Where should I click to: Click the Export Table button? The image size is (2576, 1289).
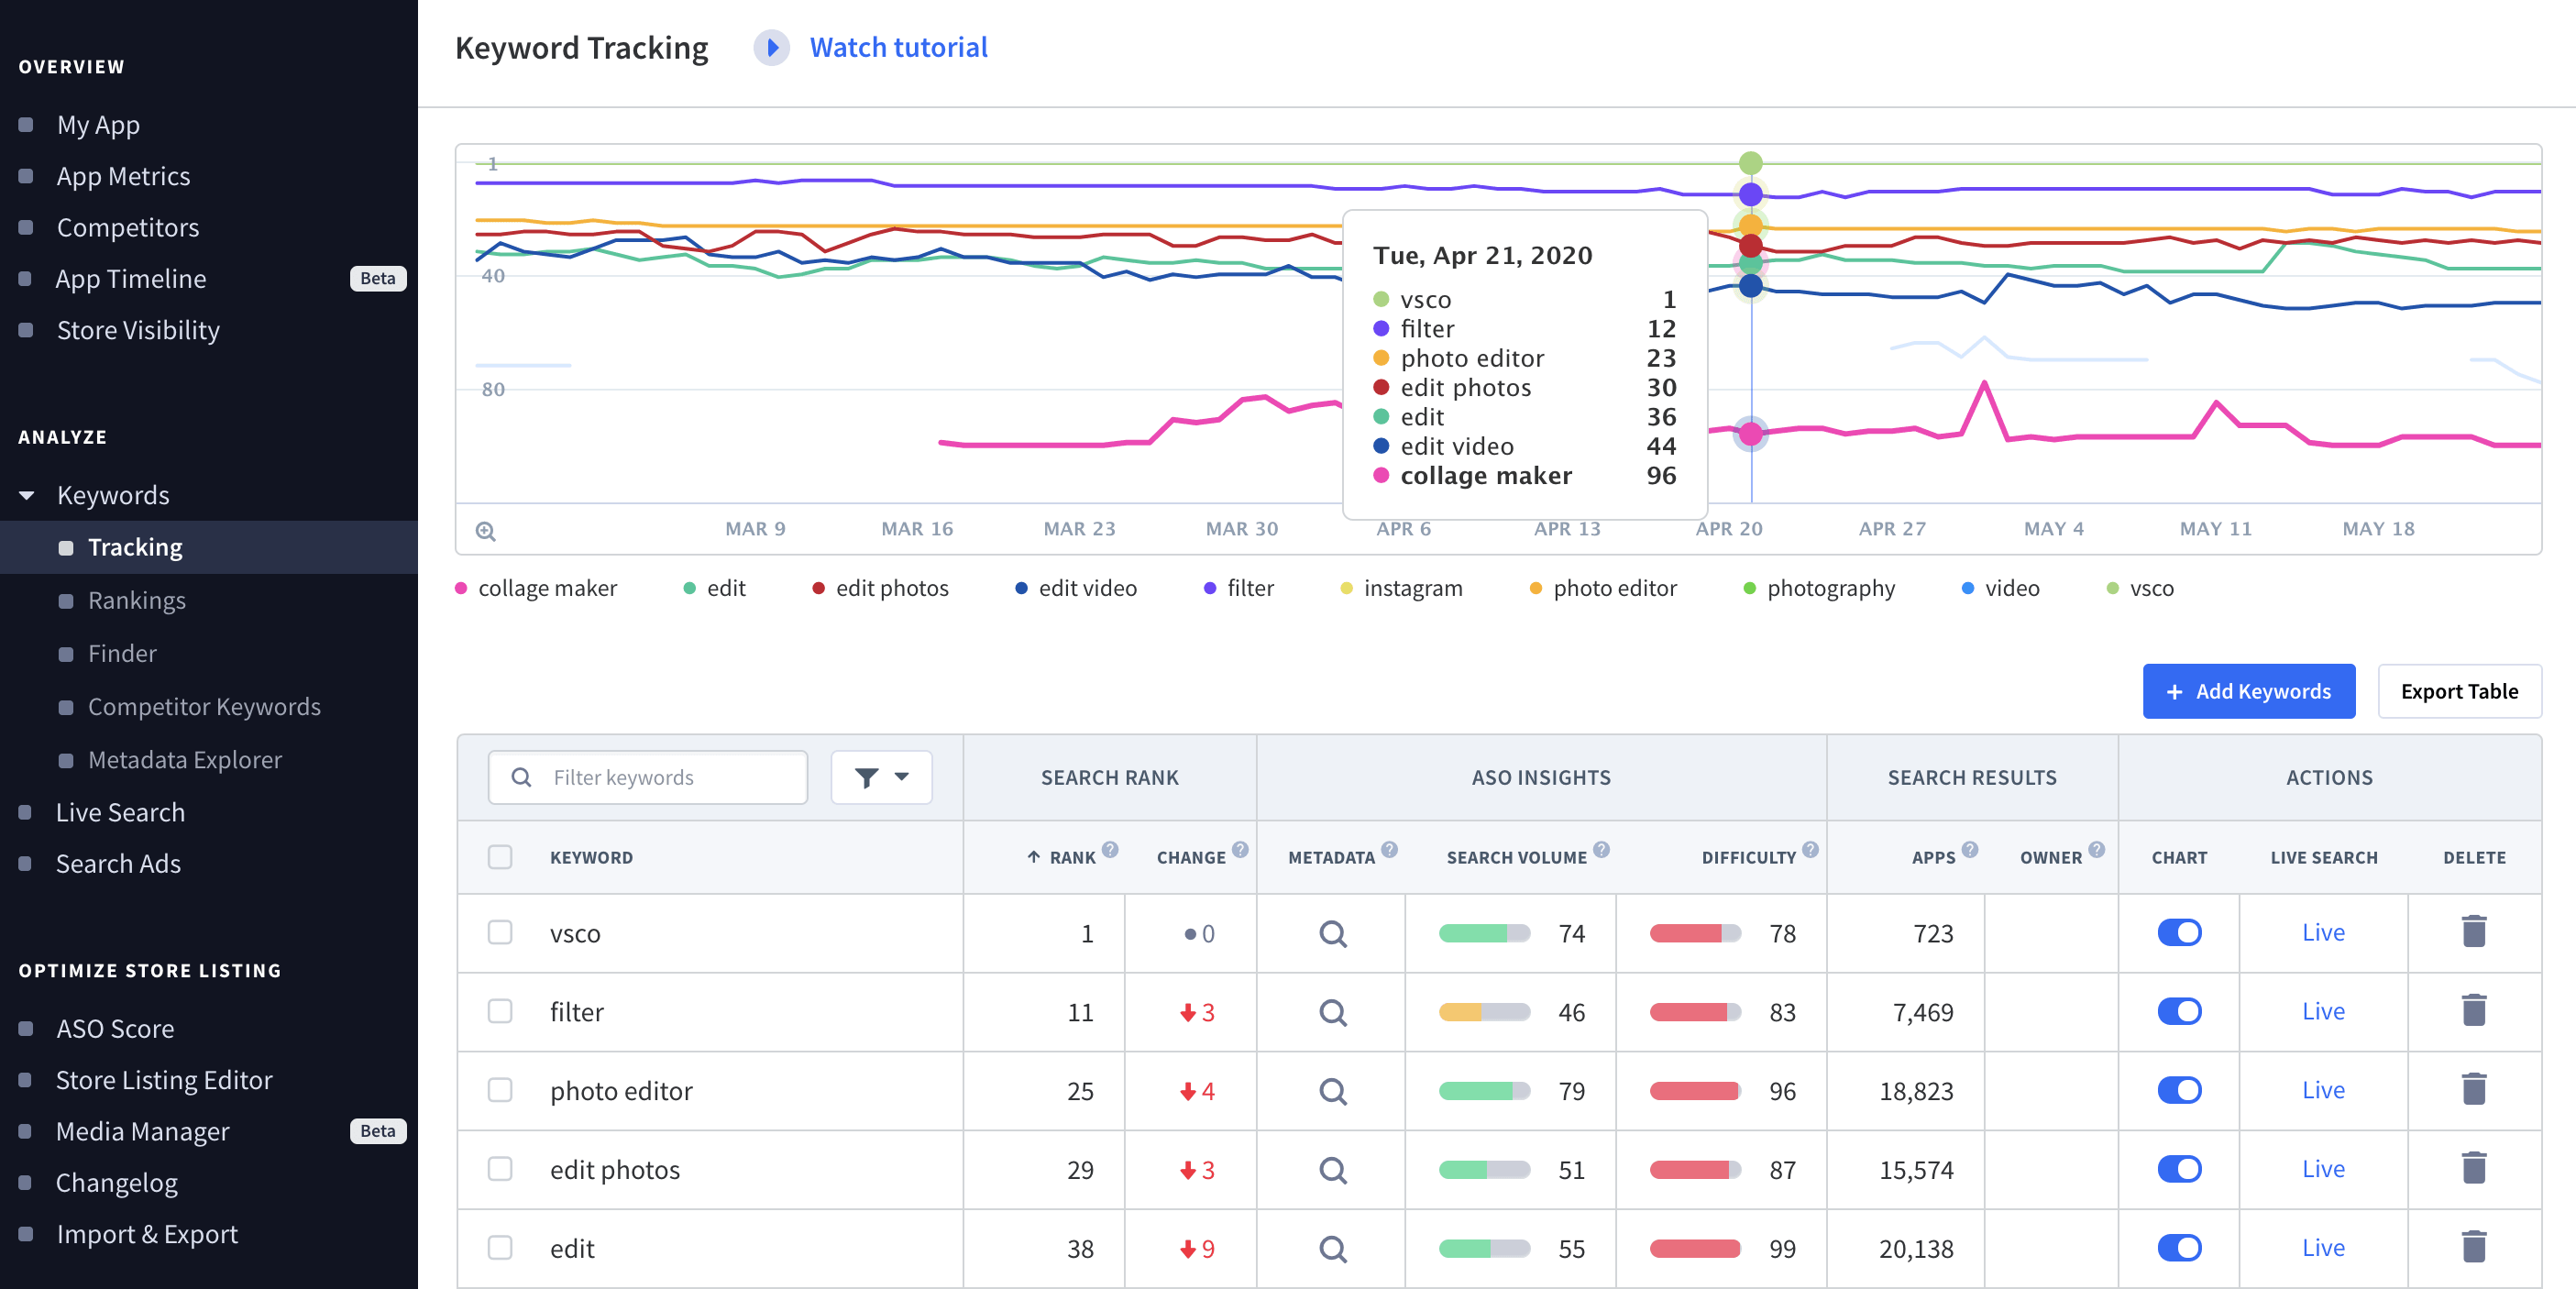coord(2460,690)
